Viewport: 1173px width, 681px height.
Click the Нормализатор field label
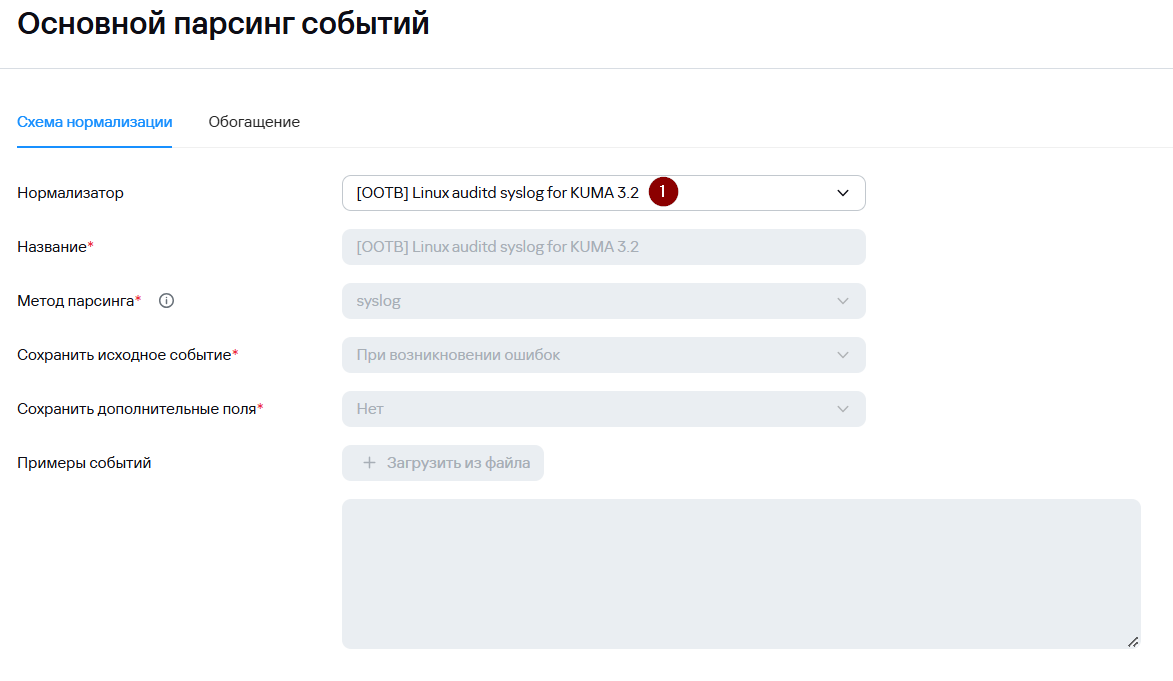tap(70, 193)
